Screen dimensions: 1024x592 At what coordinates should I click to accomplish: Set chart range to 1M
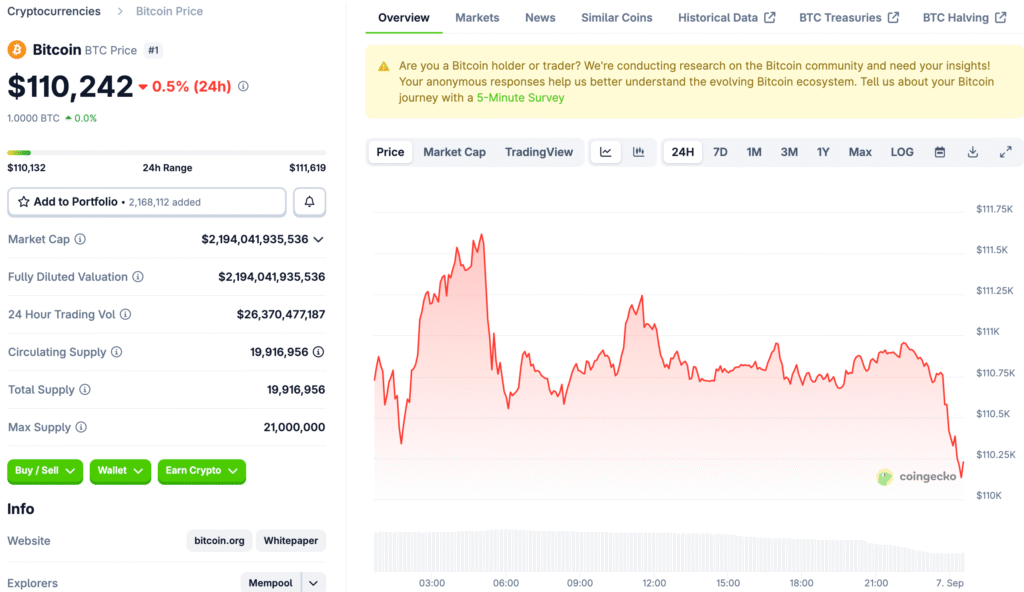(x=754, y=152)
